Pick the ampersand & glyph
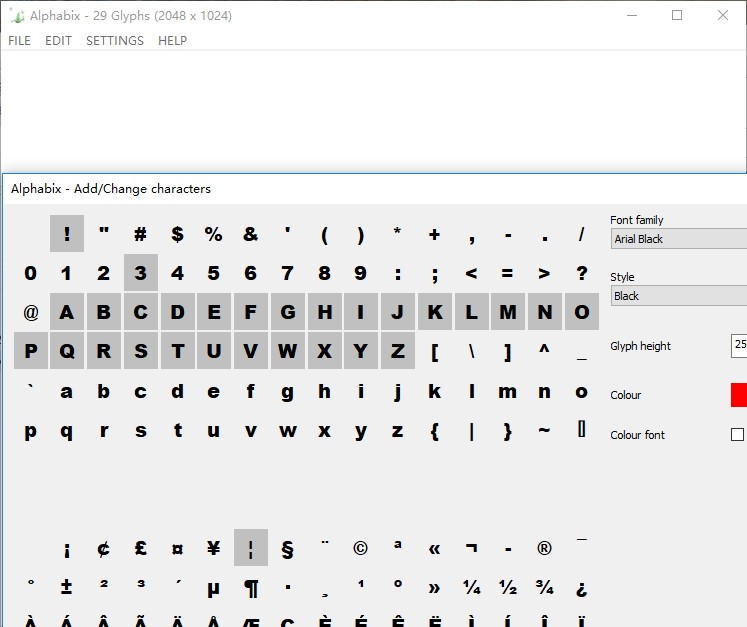The height and width of the screenshot is (627, 747). (x=250, y=234)
